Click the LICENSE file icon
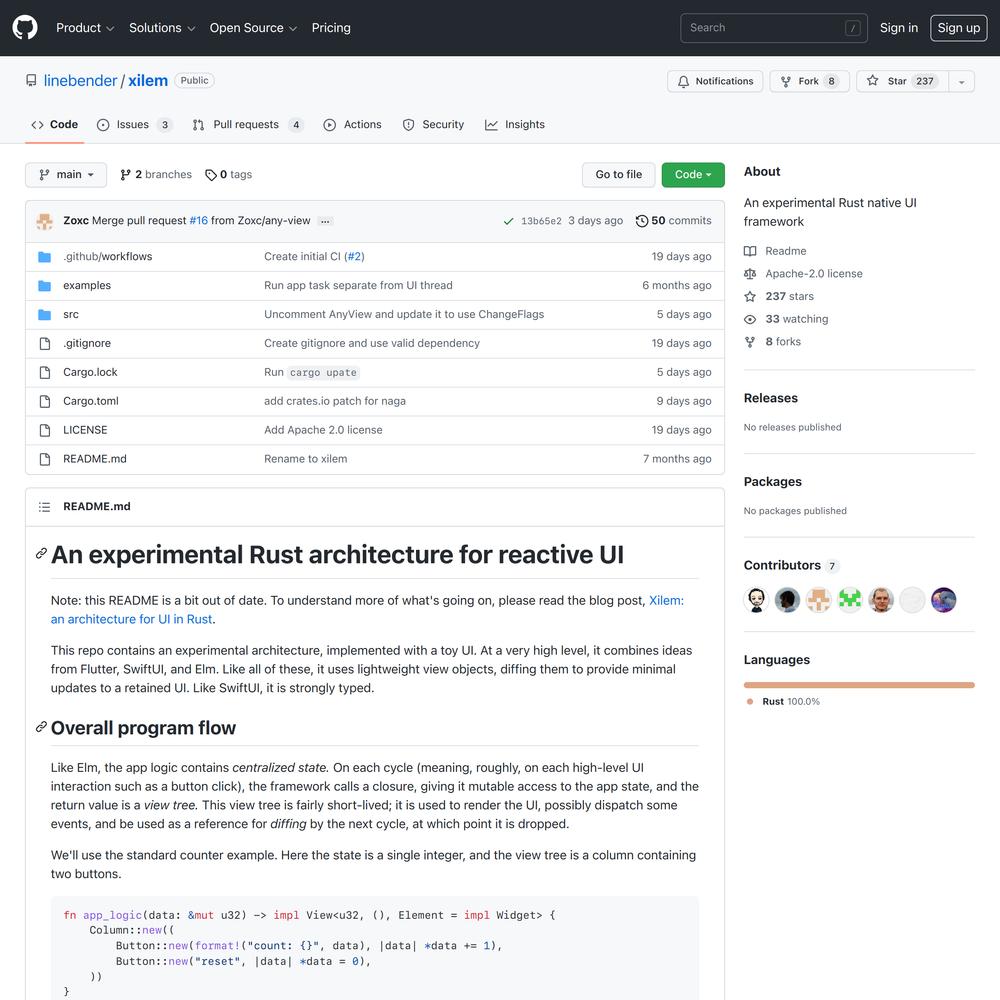 (x=45, y=430)
